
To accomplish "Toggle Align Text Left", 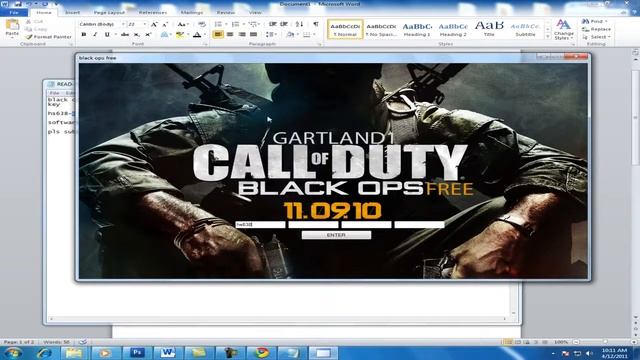I will coord(218,35).
